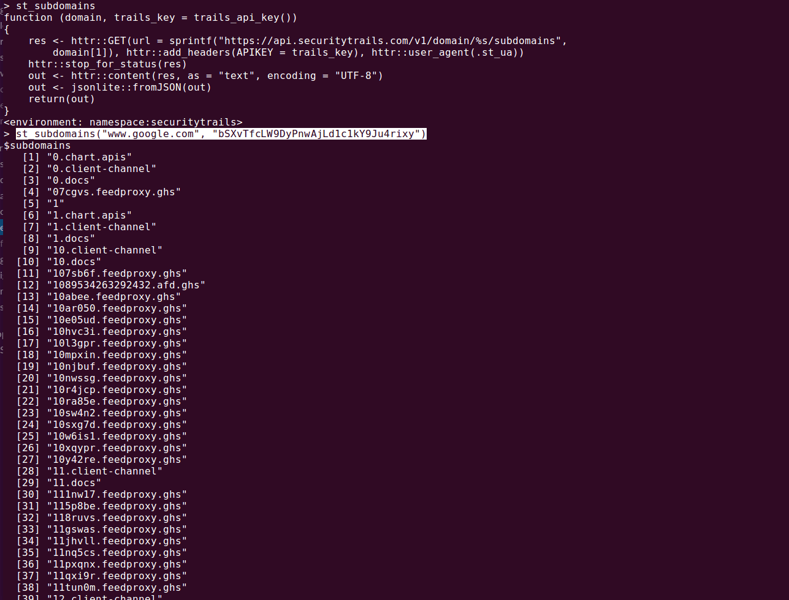The width and height of the screenshot is (789, 600).
Task: Click the "11.docs" entry
Action: tap(74, 483)
